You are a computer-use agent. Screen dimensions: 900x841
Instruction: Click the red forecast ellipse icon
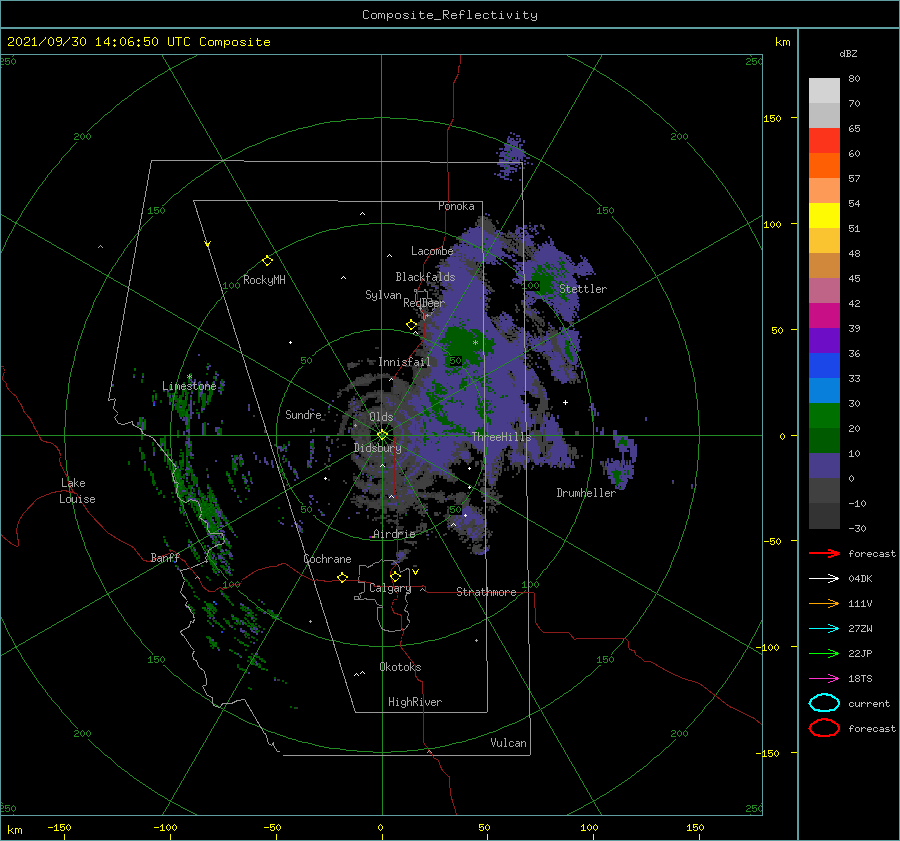point(824,728)
